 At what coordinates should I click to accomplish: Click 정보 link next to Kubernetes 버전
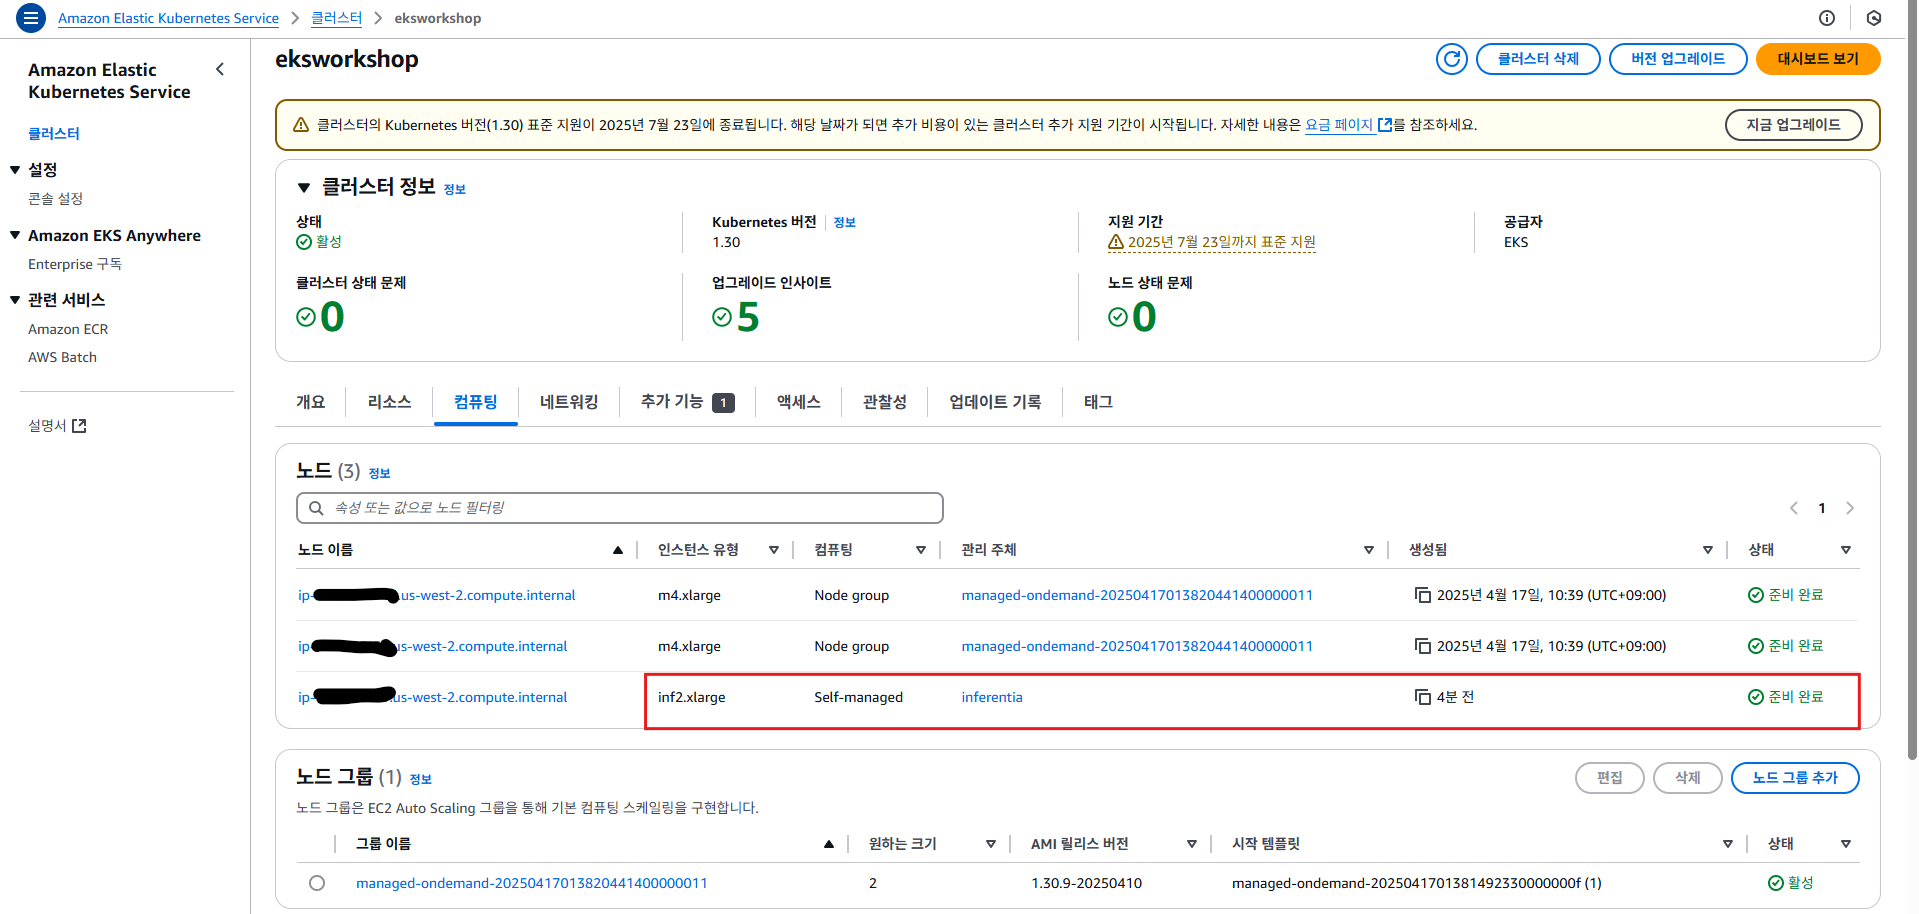[x=845, y=223]
